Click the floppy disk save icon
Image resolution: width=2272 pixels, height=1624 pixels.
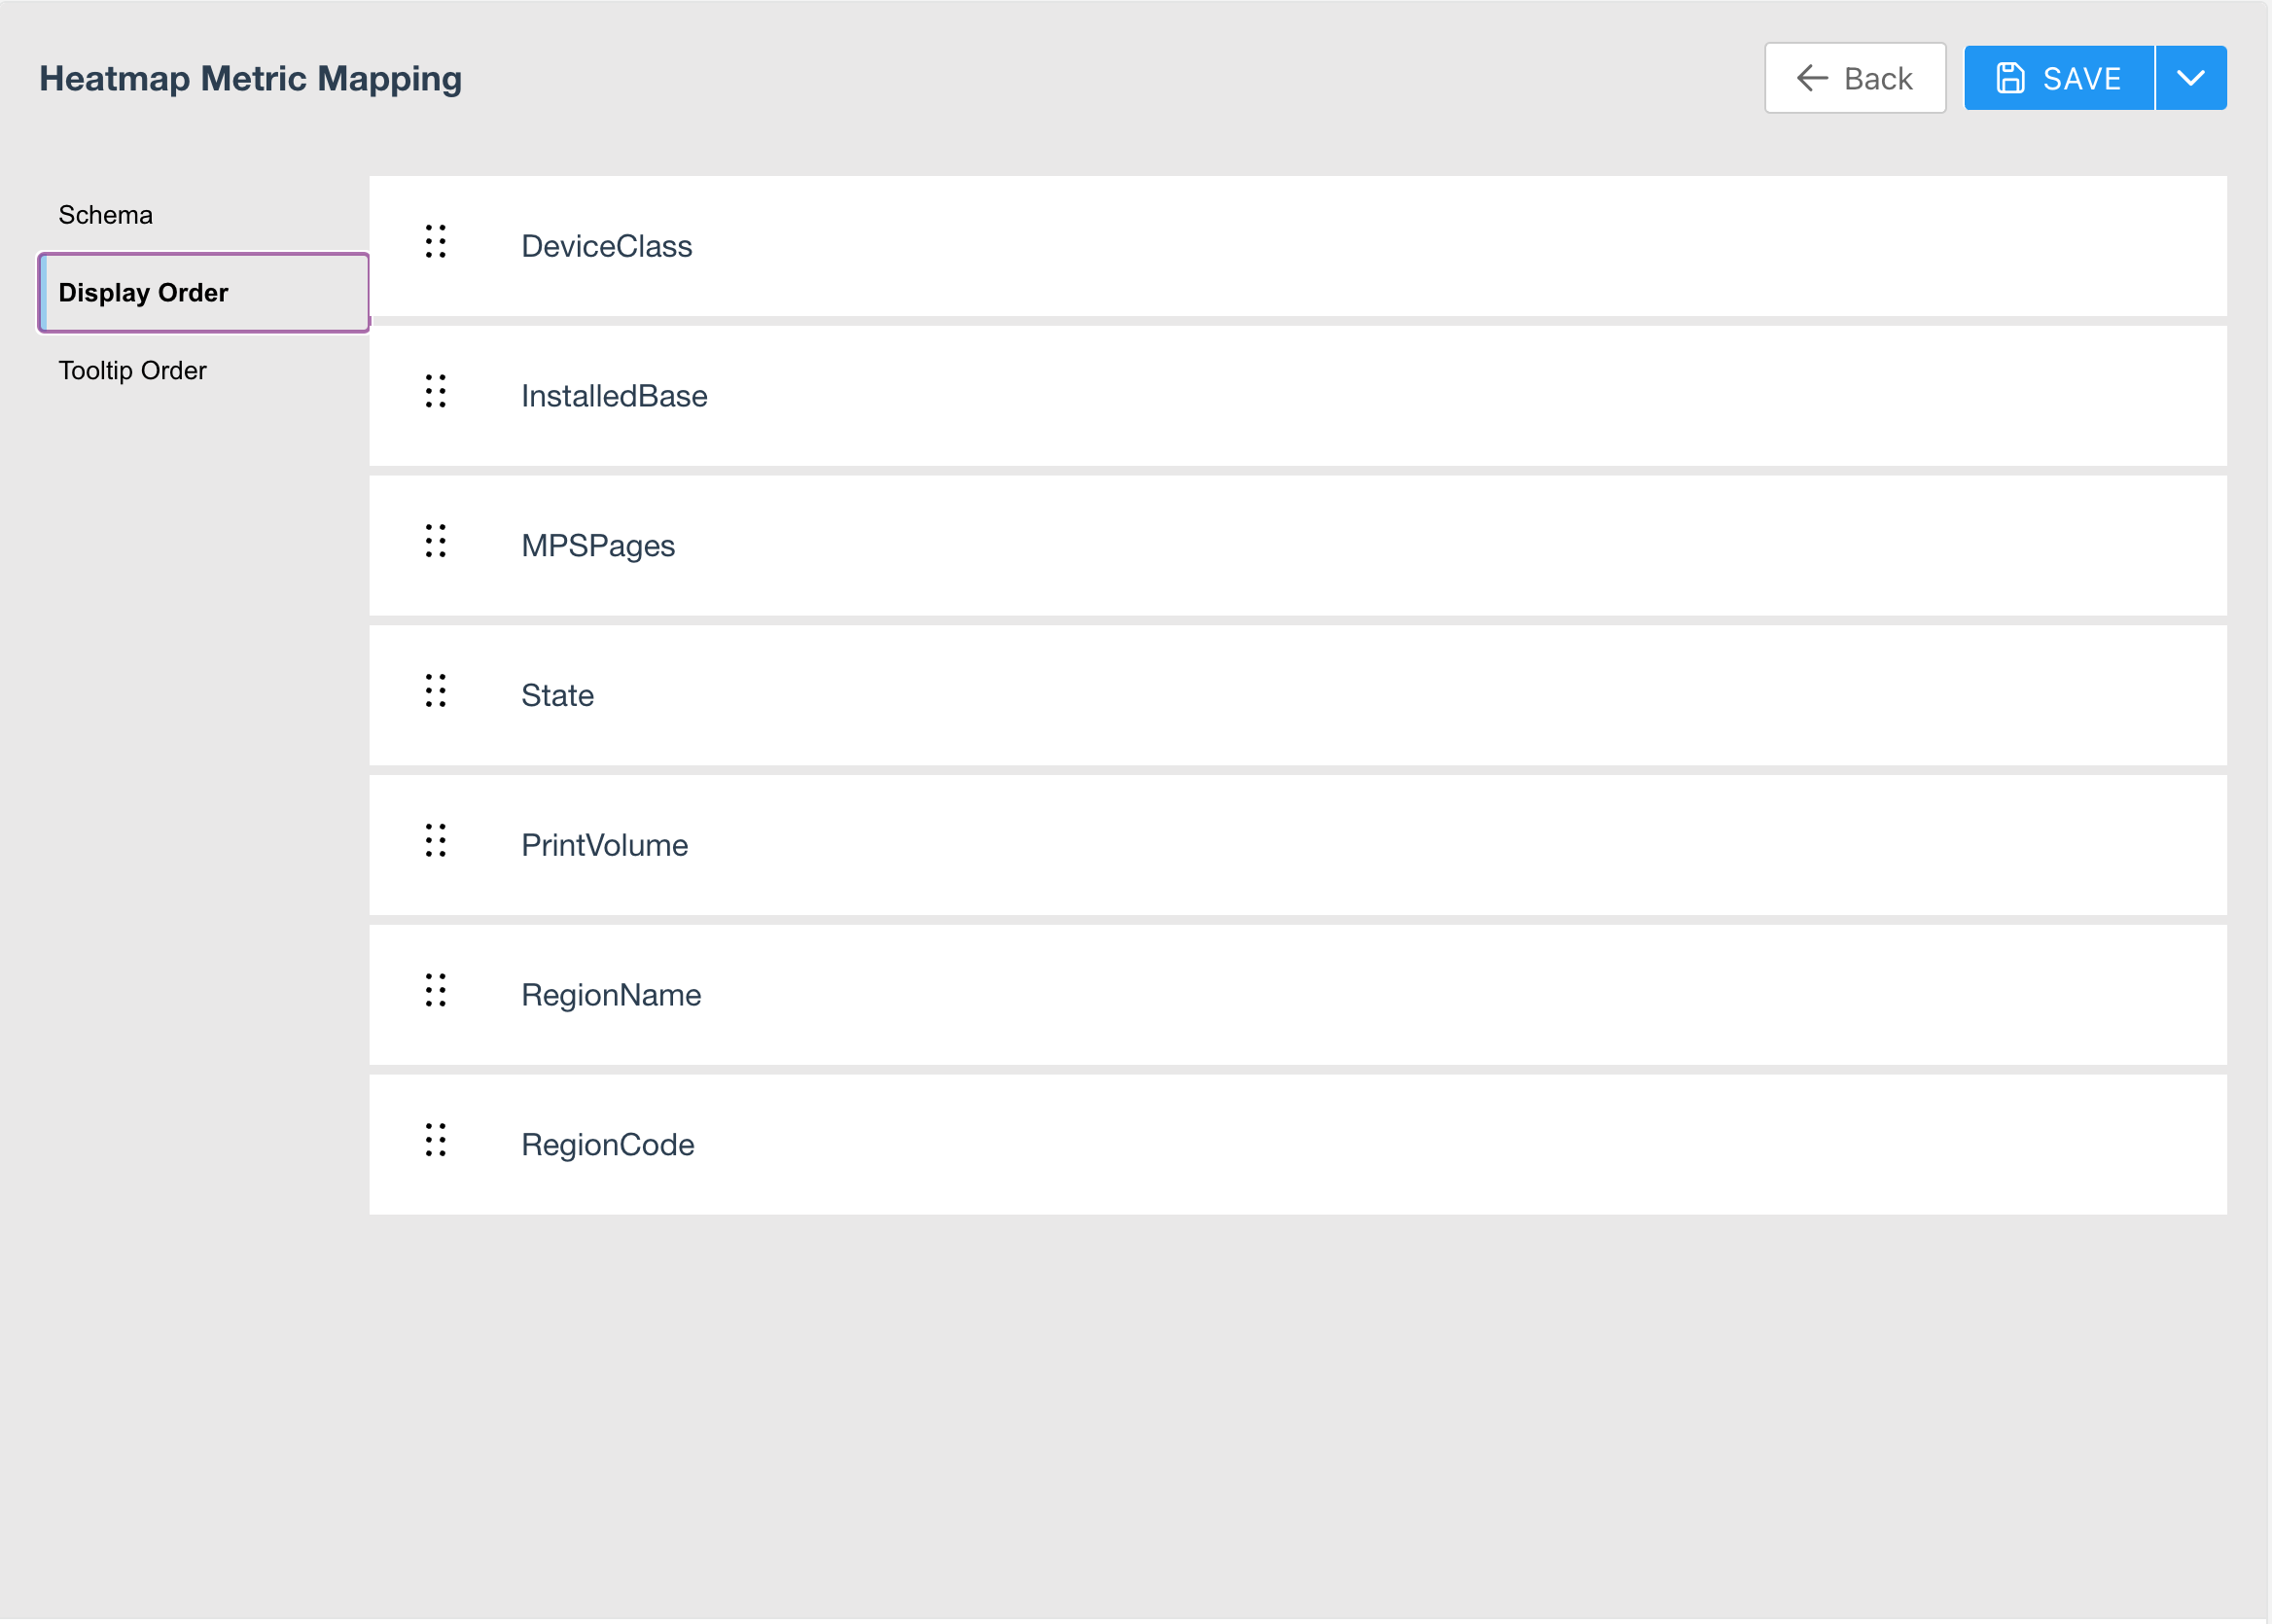click(2010, 78)
